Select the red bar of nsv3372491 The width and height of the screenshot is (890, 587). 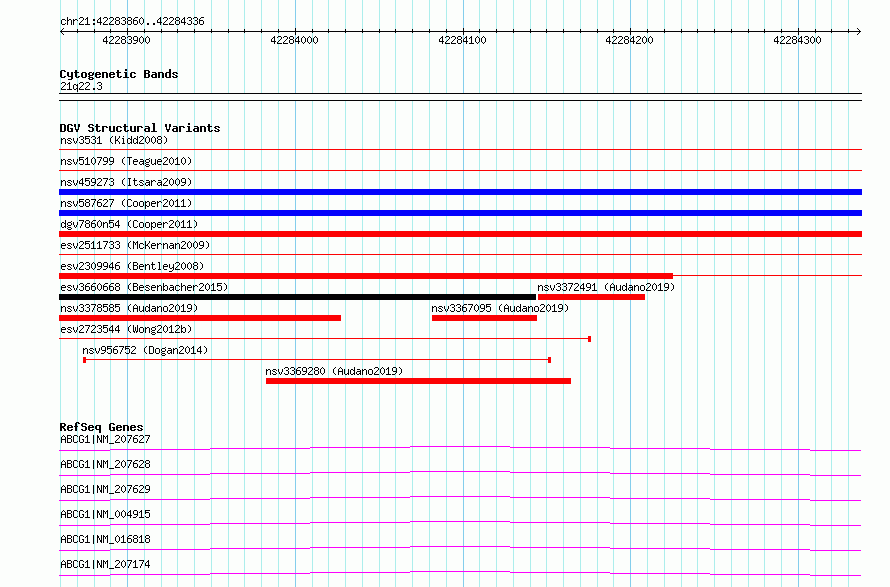click(x=591, y=297)
